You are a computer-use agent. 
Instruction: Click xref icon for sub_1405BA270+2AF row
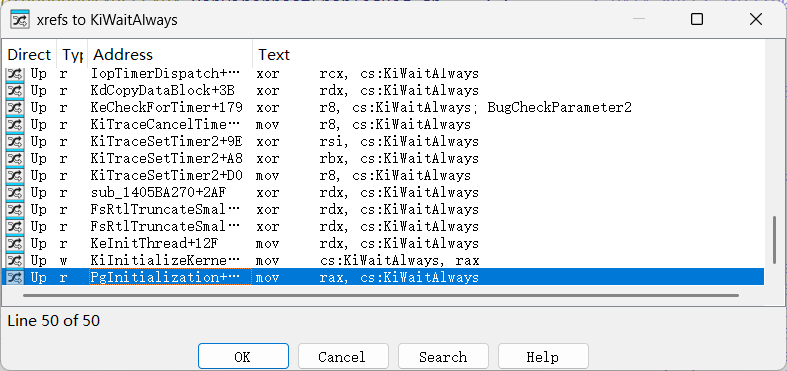(15, 193)
